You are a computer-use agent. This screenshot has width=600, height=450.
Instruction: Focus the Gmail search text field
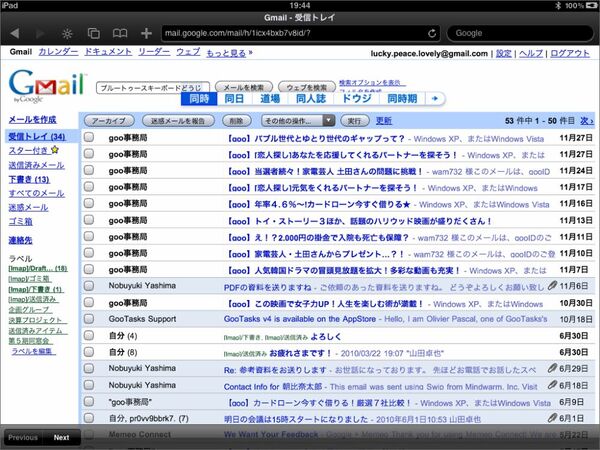tap(153, 88)
